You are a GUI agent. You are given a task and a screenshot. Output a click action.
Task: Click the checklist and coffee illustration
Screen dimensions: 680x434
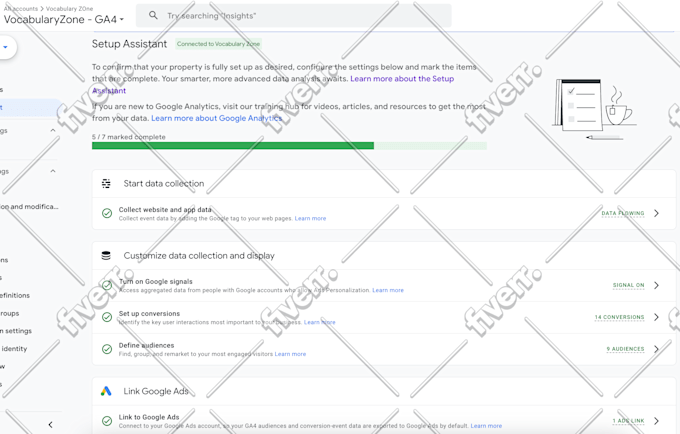point(595,108)
